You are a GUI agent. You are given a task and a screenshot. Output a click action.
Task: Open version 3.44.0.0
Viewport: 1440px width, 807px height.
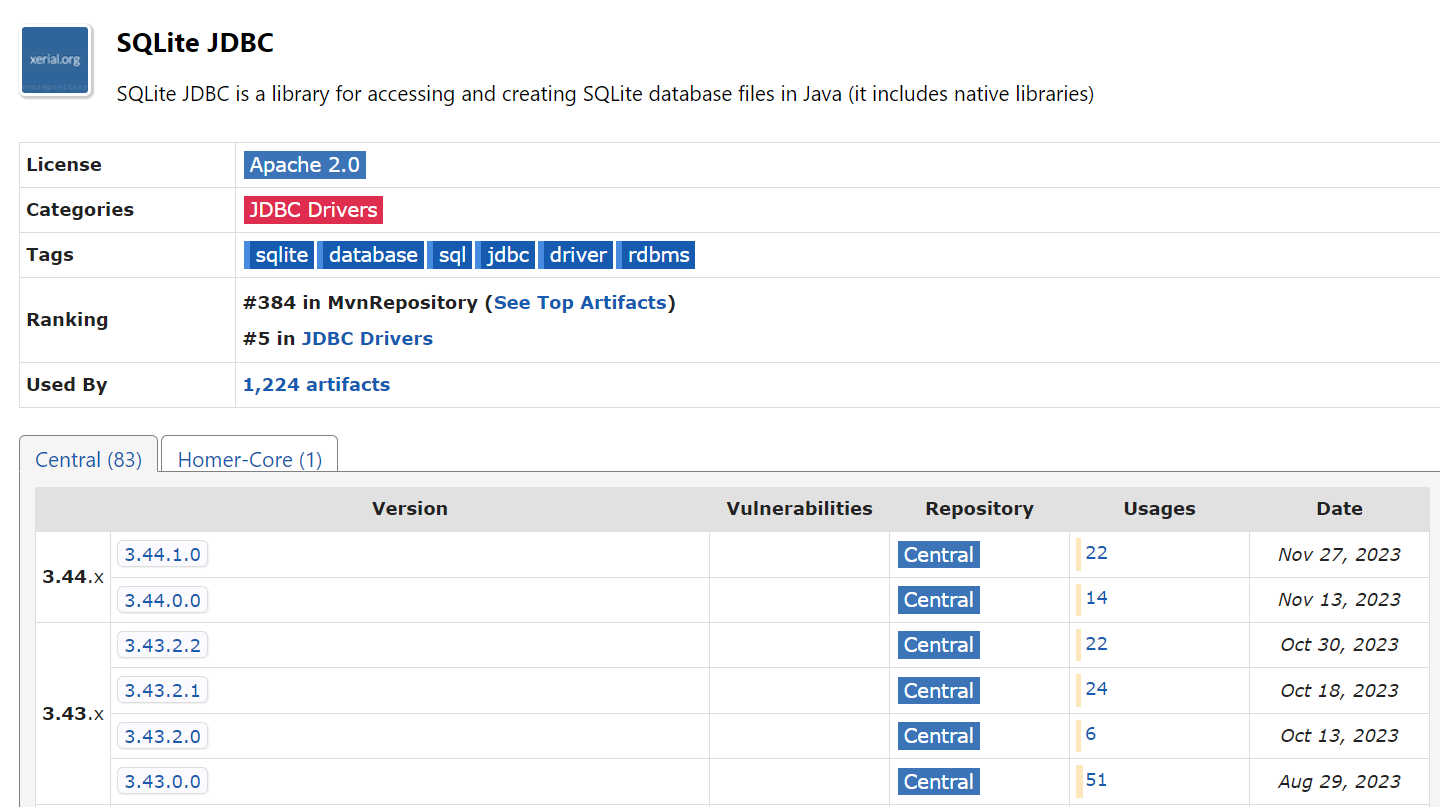pos(163,600)
